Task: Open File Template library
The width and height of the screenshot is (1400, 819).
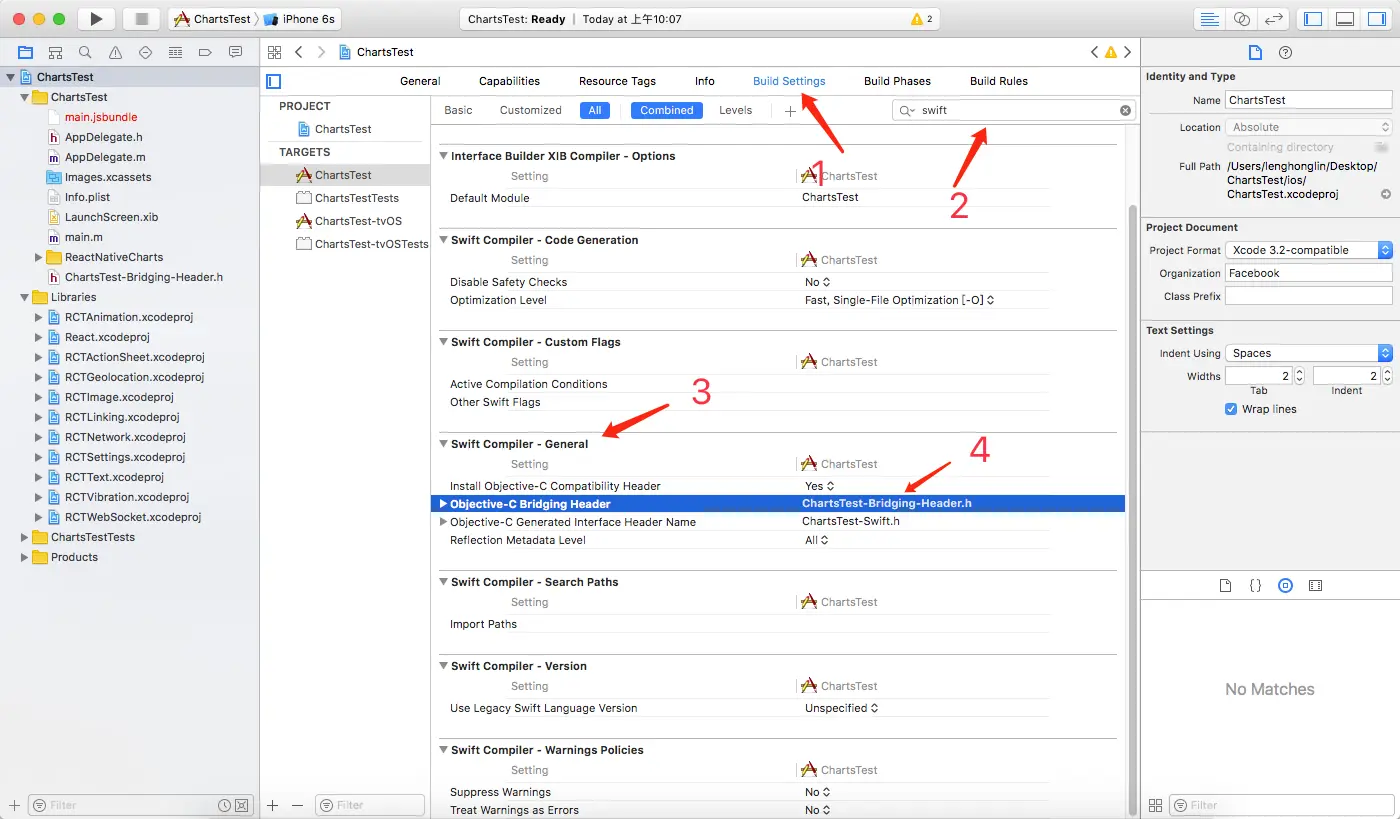Action: click(1225, 586)
